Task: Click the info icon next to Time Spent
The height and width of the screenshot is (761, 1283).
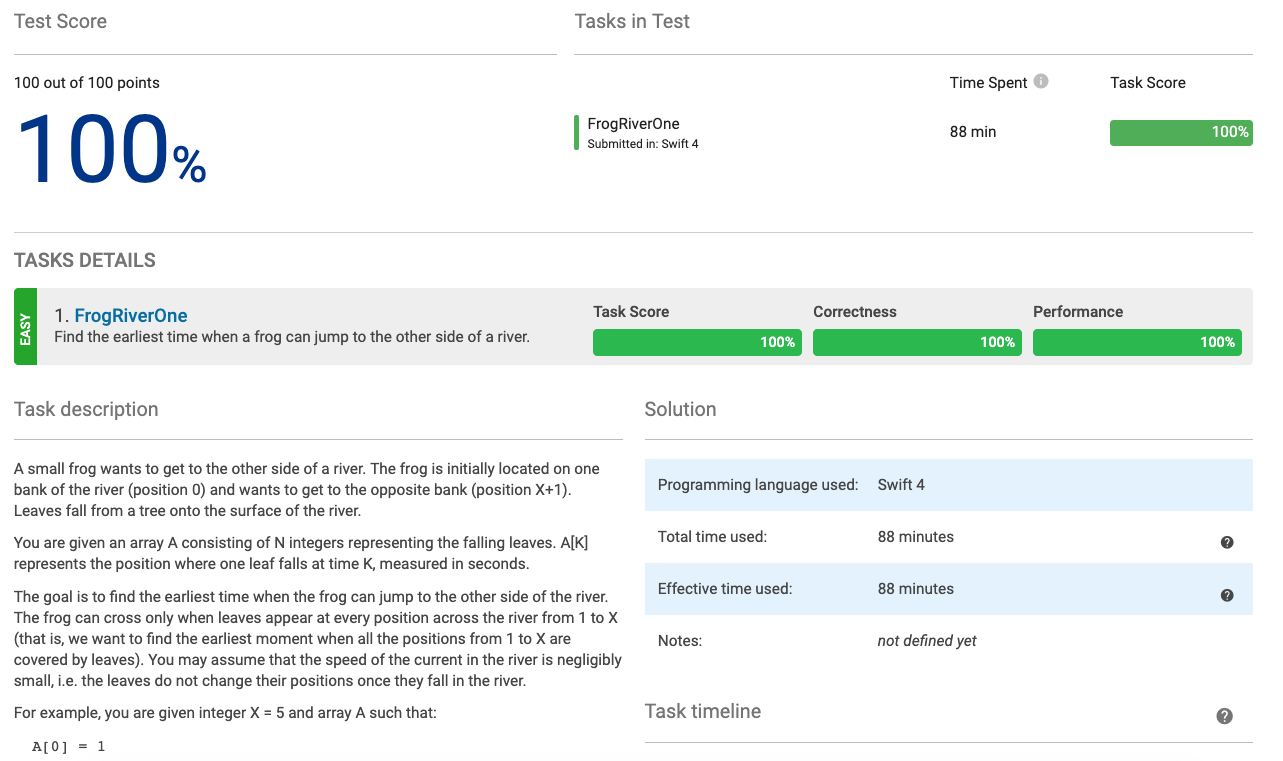Action: coord(1041,82)
